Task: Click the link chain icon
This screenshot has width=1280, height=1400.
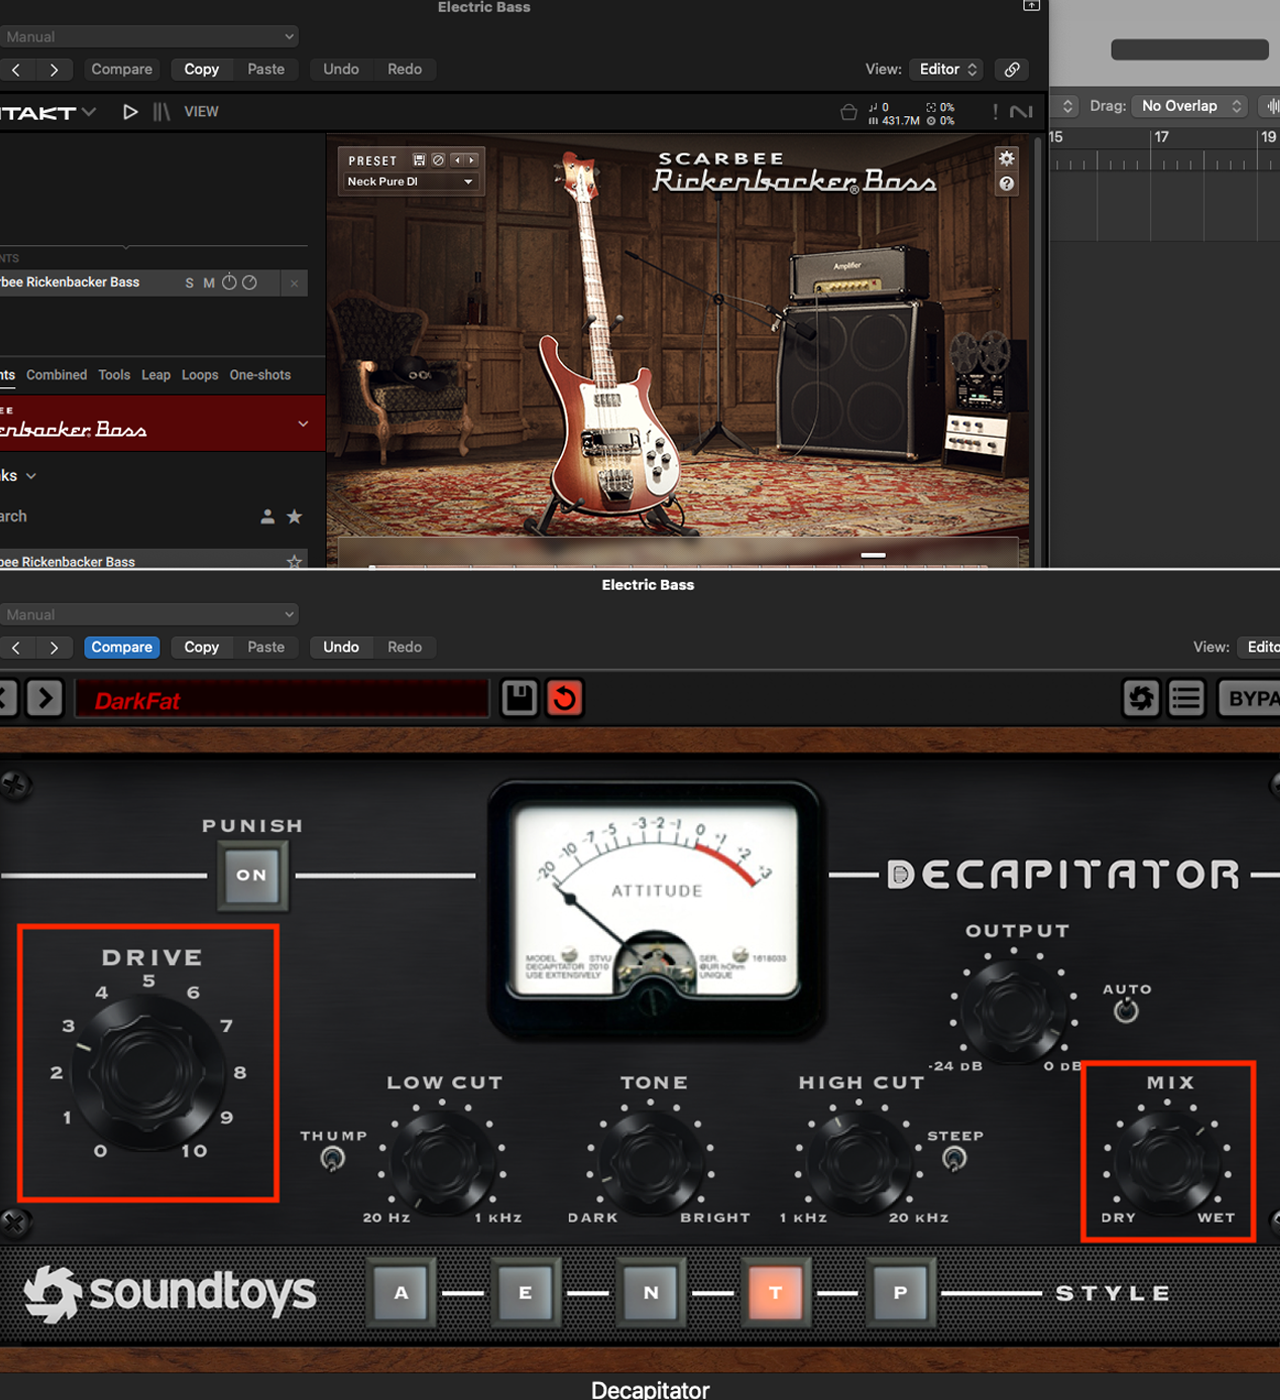Action: (x=1012, y=69)
